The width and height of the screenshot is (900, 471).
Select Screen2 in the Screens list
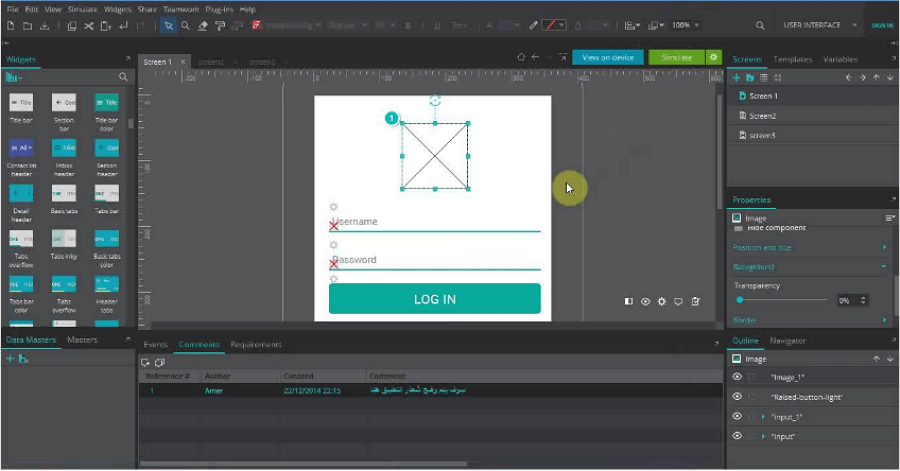[763, 116]
